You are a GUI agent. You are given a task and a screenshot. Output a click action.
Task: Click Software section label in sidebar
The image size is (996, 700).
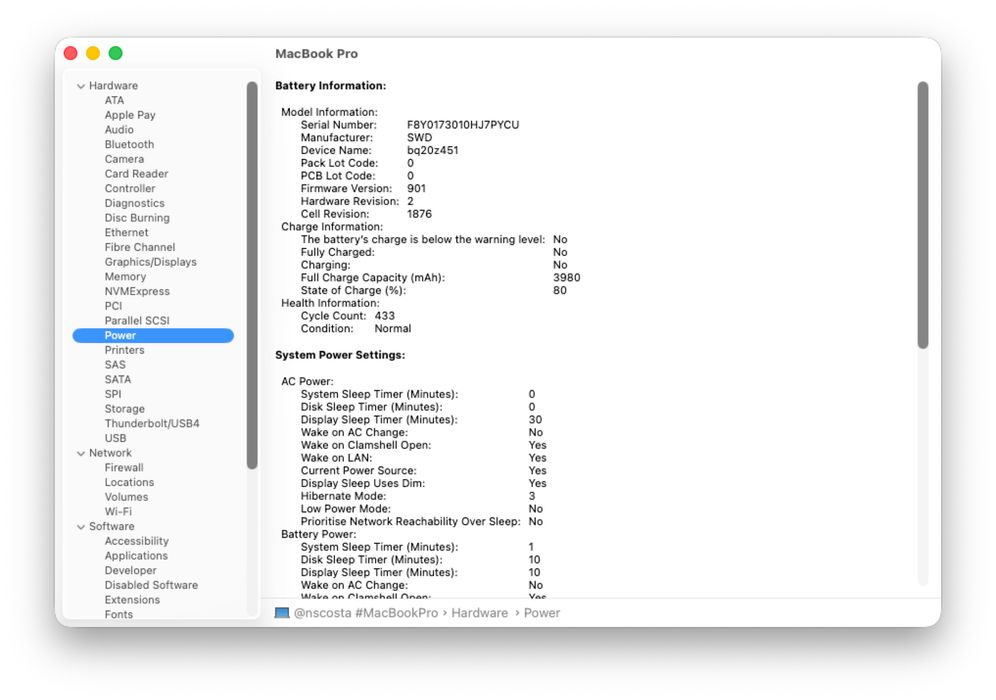pos(112,527)
